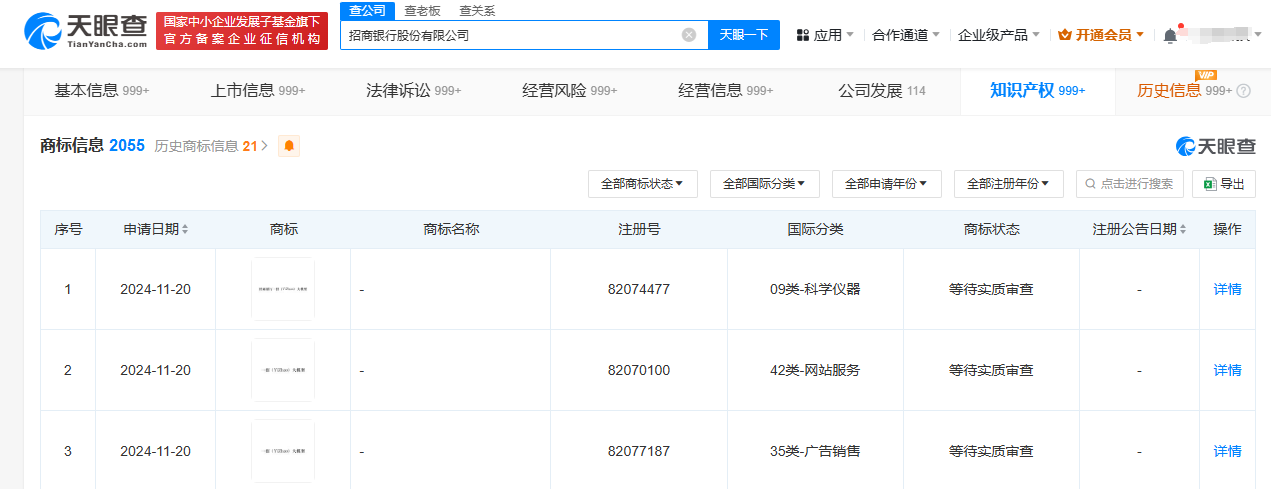The width and height of the screenshot is (1271, 489).
Task: Click registration number 82074477
Action: pos(639,290)
